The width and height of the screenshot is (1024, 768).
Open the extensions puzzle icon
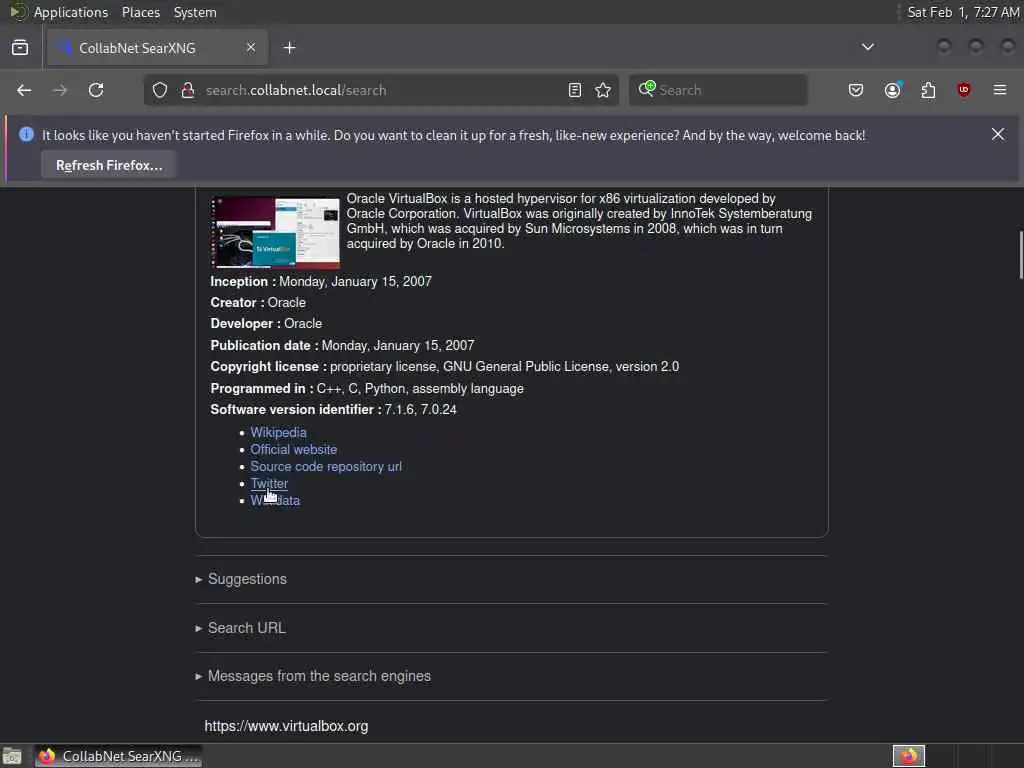[x=928, y=90]
